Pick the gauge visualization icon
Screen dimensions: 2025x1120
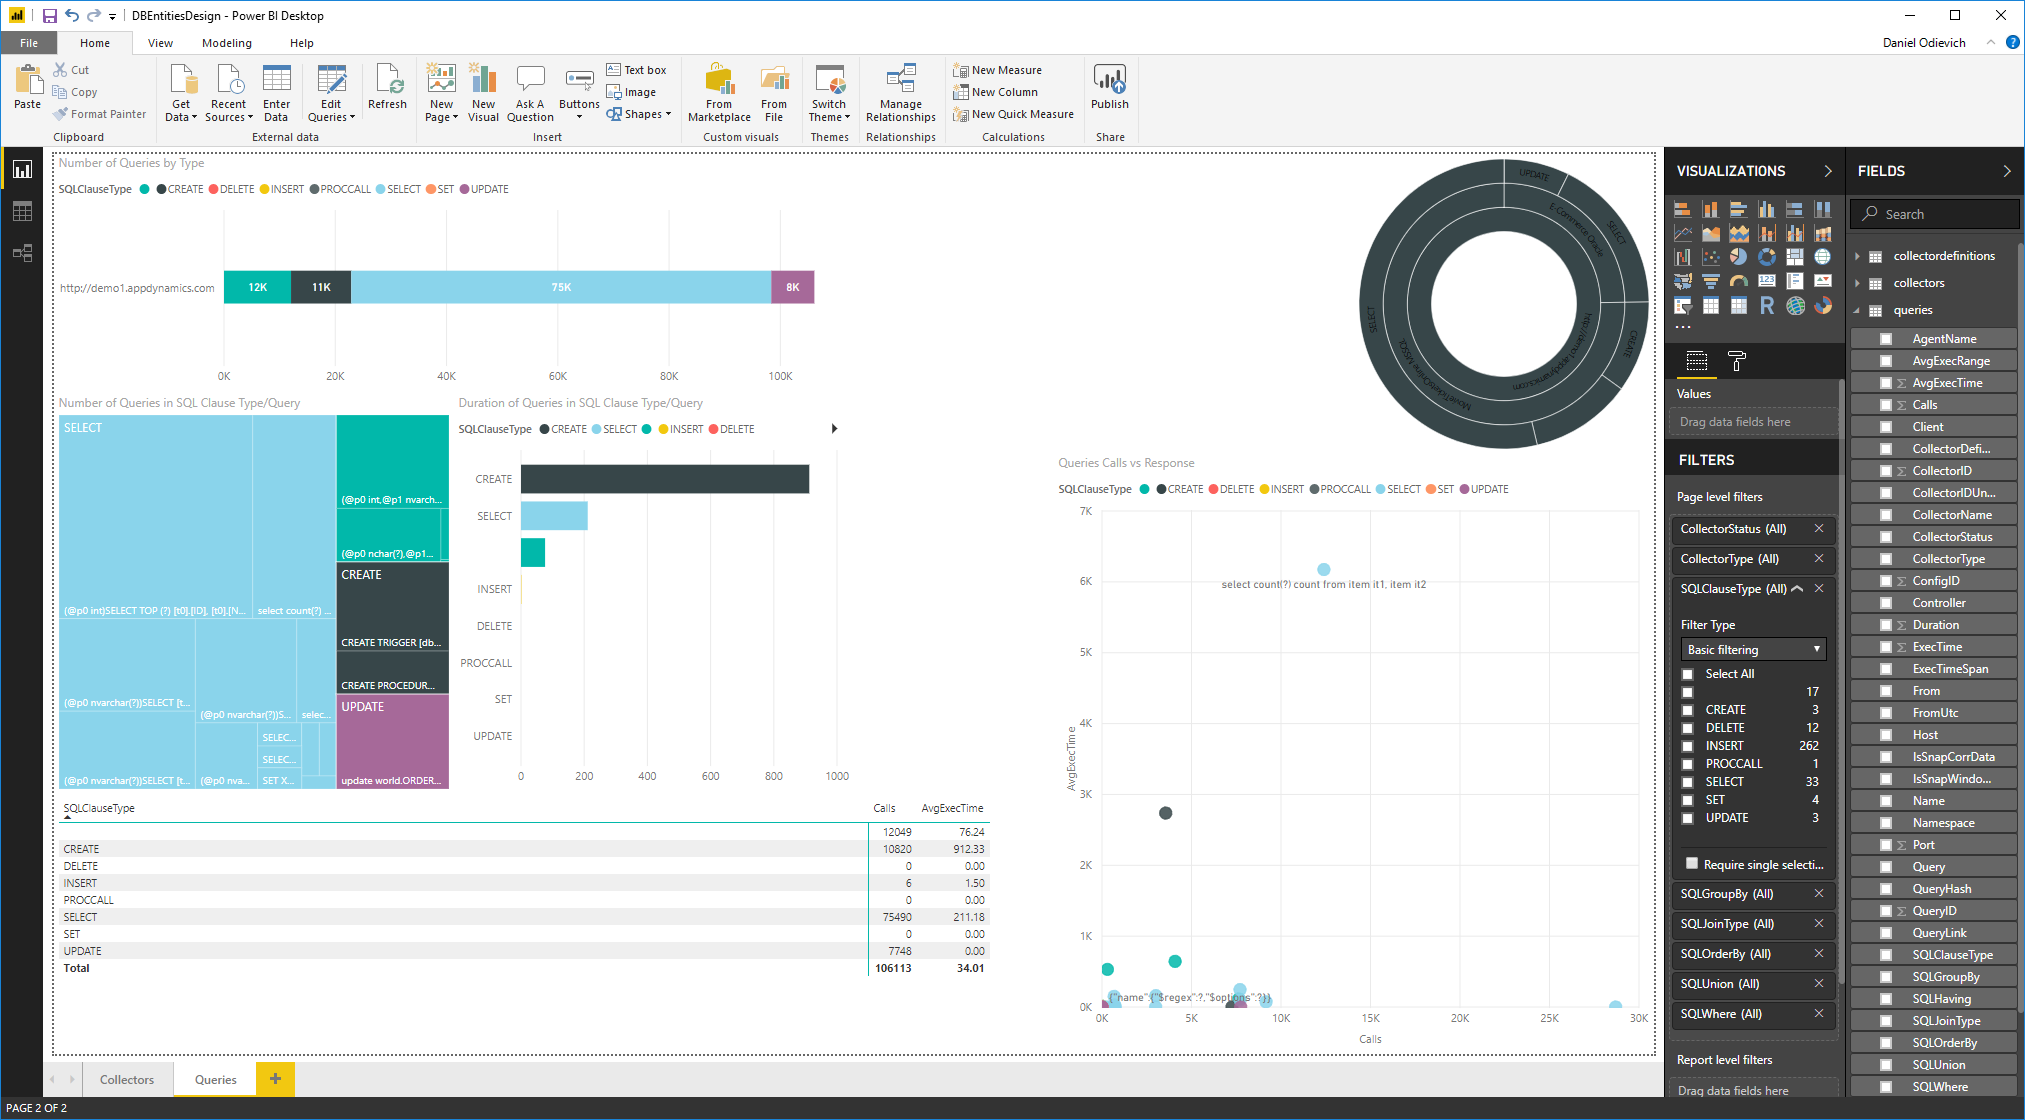[x=1739, y=282]
